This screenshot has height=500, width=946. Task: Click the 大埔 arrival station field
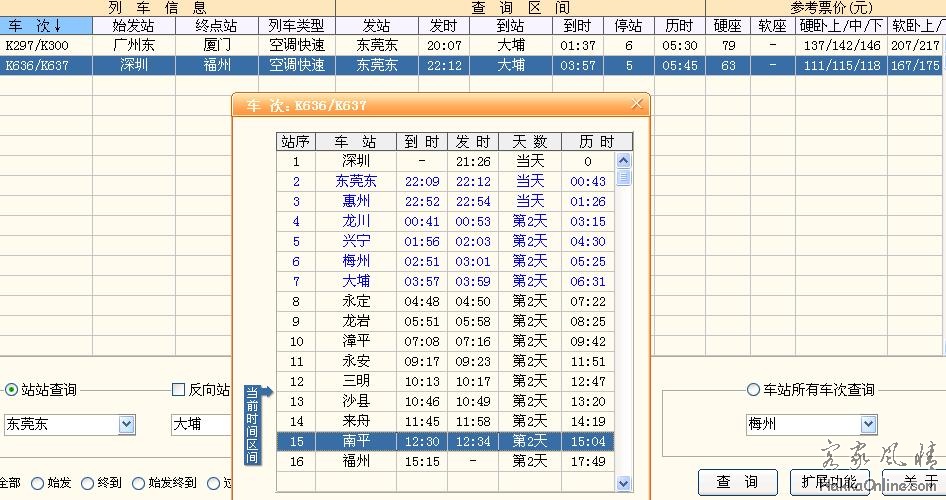pyautogui.click(x=200, y=424)
